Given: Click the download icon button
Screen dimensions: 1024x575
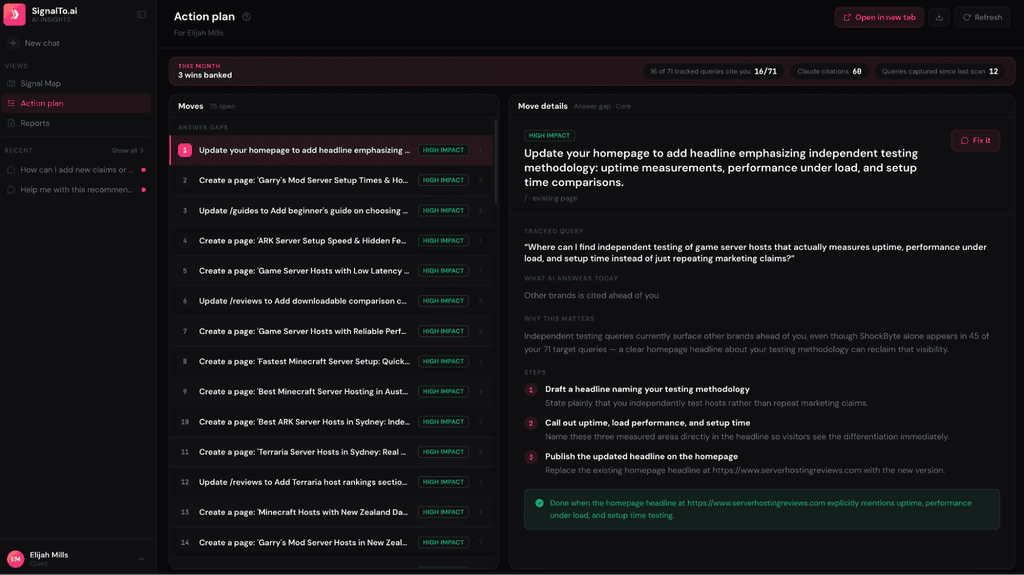Looking at the screenshot, I should [x=939, y=18].
